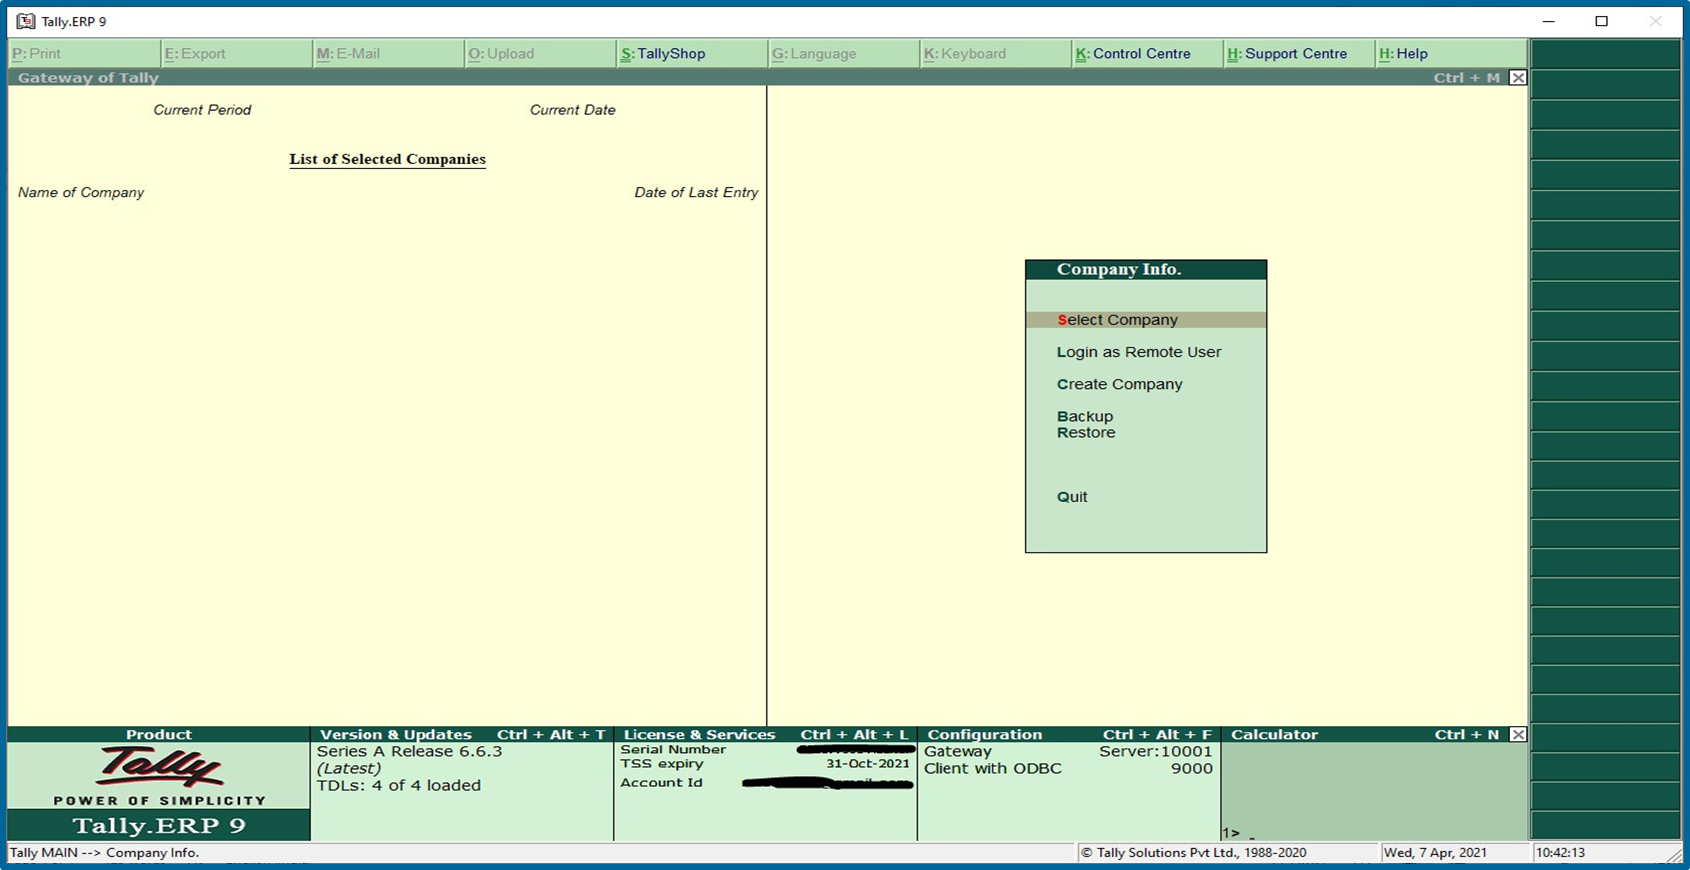The height and width of the screenshot is (870, 1690).
Task: Open the Export toolbar option
Action: [236, 54]
